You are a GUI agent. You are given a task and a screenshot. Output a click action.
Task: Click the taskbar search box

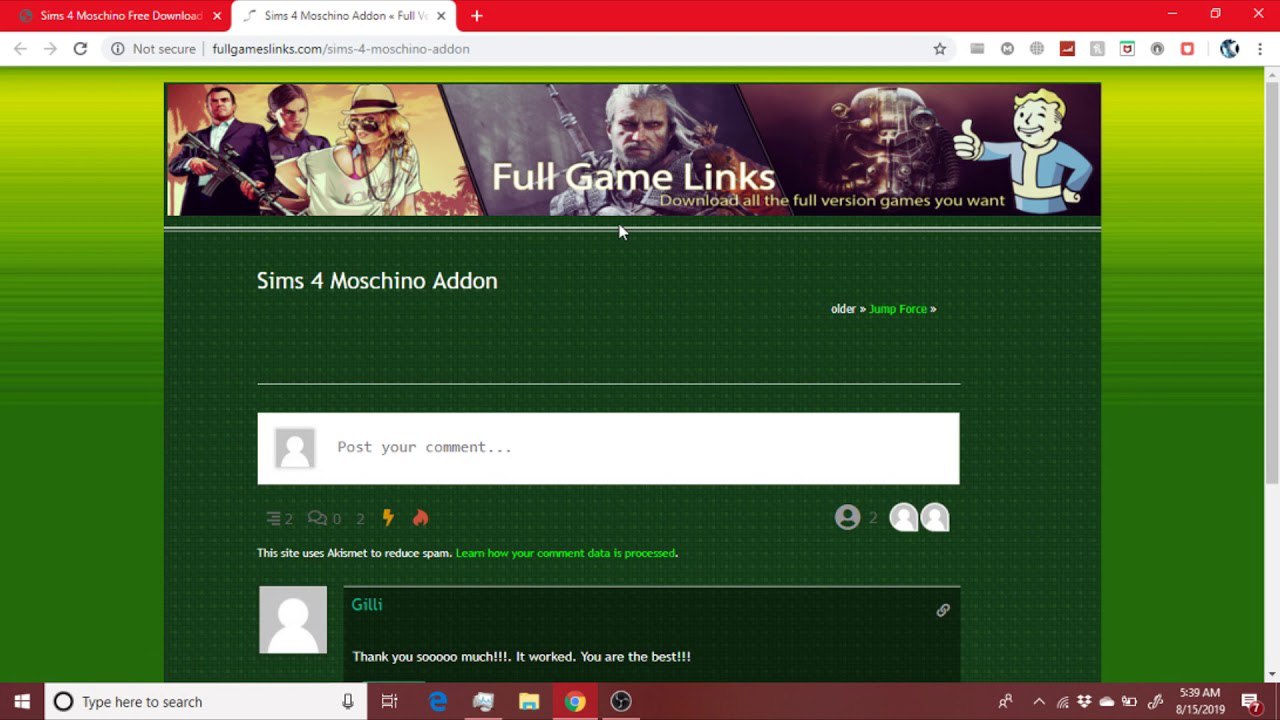(205, 701)
